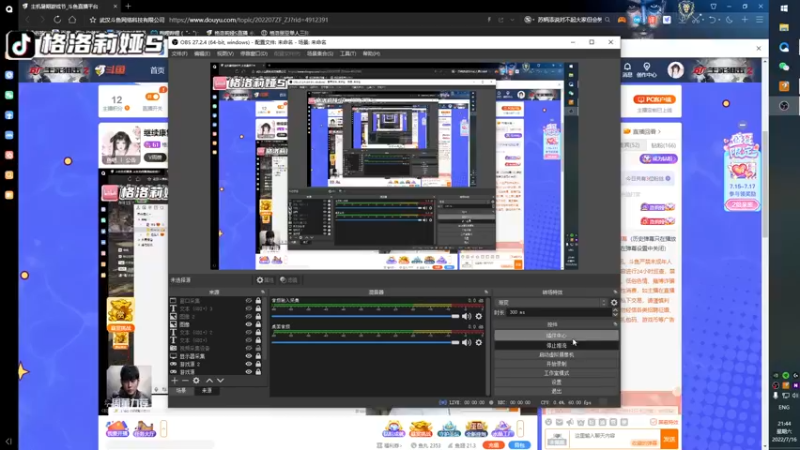Click the Douyu page vertical scrollbar
Screen dimensions: 800x450
pos(764,184)
